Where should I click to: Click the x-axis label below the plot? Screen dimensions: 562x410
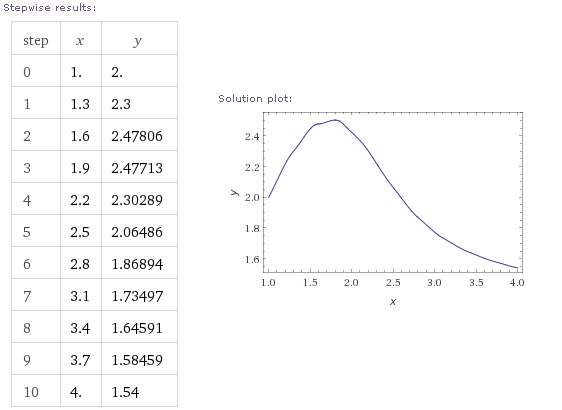(x=393, y=302)
